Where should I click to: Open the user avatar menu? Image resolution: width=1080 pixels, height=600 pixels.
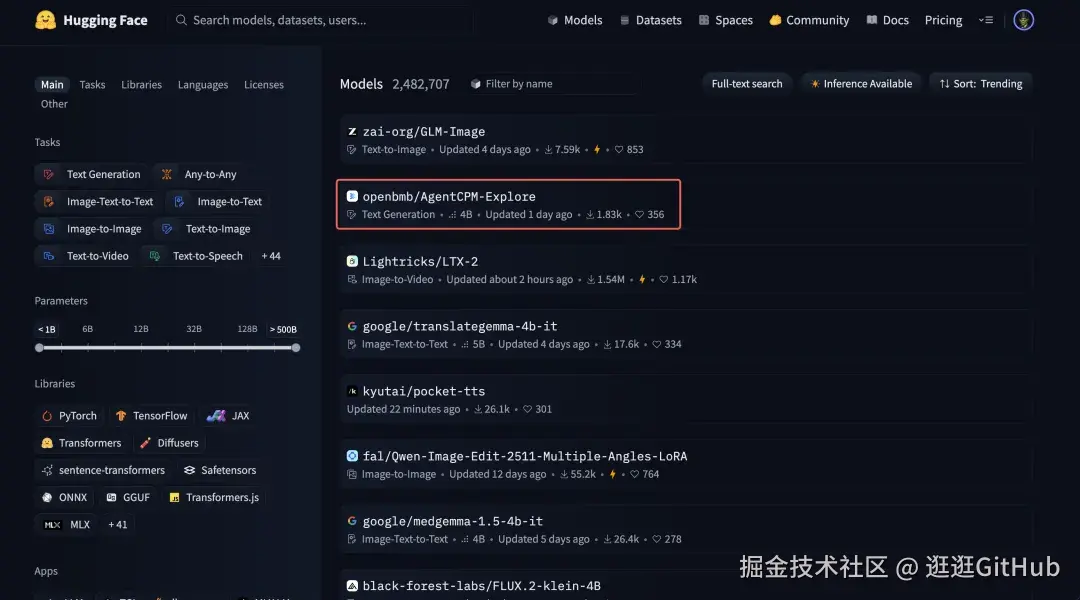click(1023, 20)
